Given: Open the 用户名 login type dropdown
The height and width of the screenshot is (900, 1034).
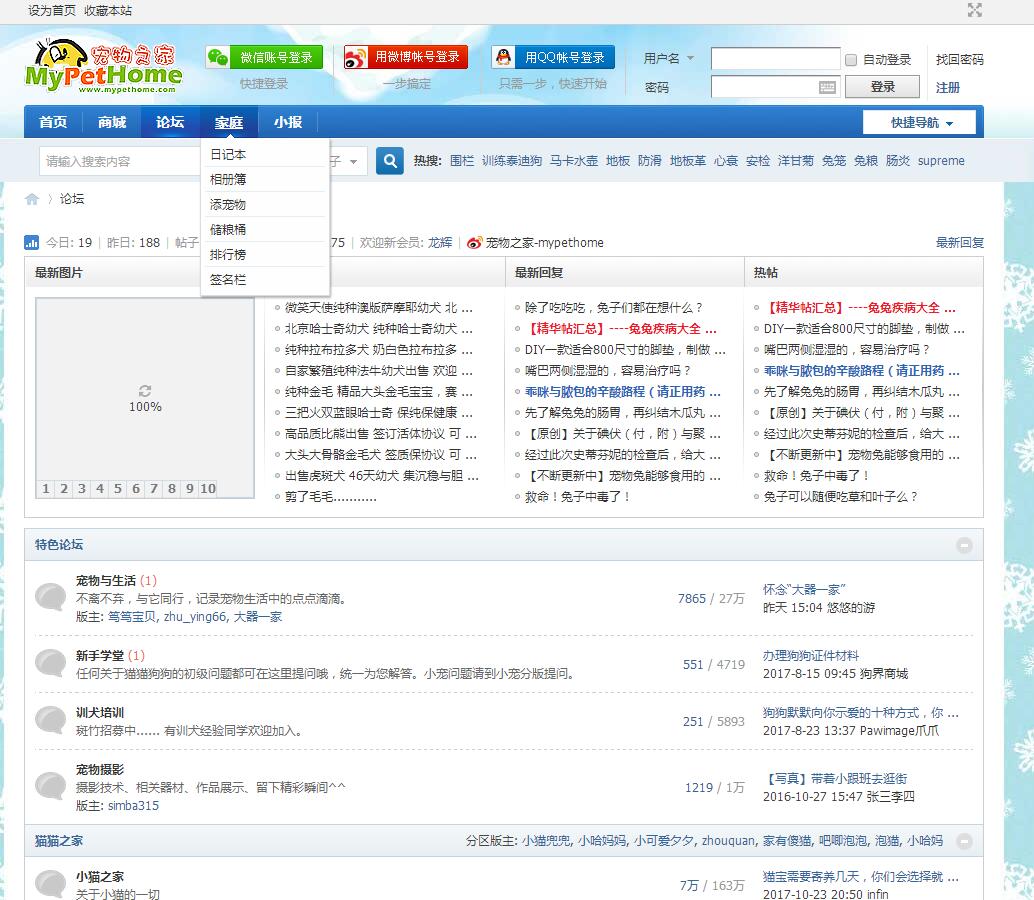Looking at the screenshot, I should point(669,59).
